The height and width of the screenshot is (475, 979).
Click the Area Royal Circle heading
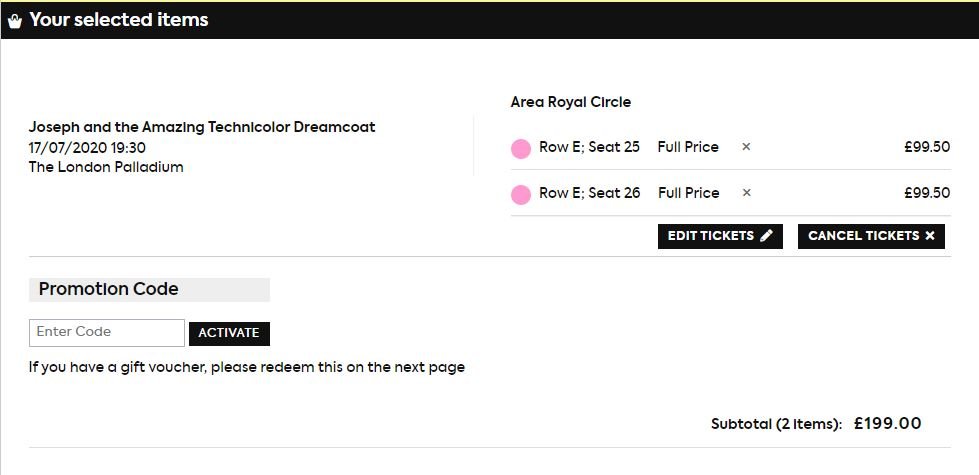coord(571,102)
